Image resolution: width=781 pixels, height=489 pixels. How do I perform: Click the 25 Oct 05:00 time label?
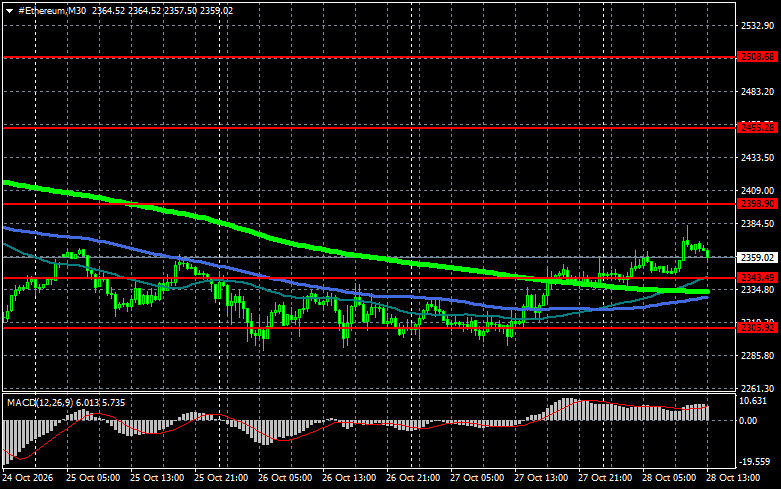click(x=93, y=478)
